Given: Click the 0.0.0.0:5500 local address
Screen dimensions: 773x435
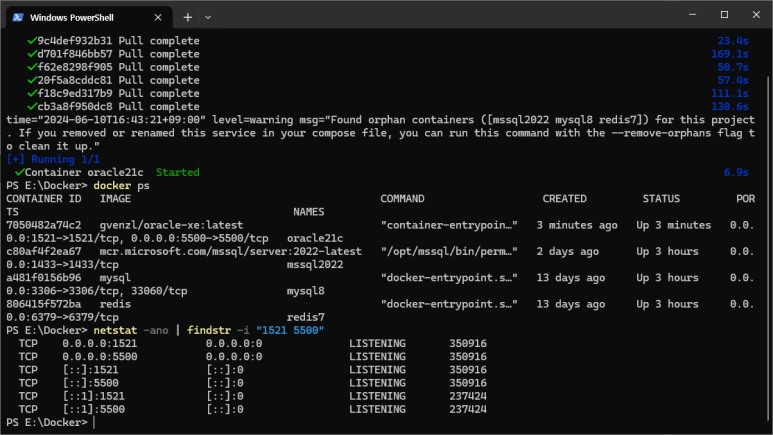Looking at the screenshot, I should point(100,357).
